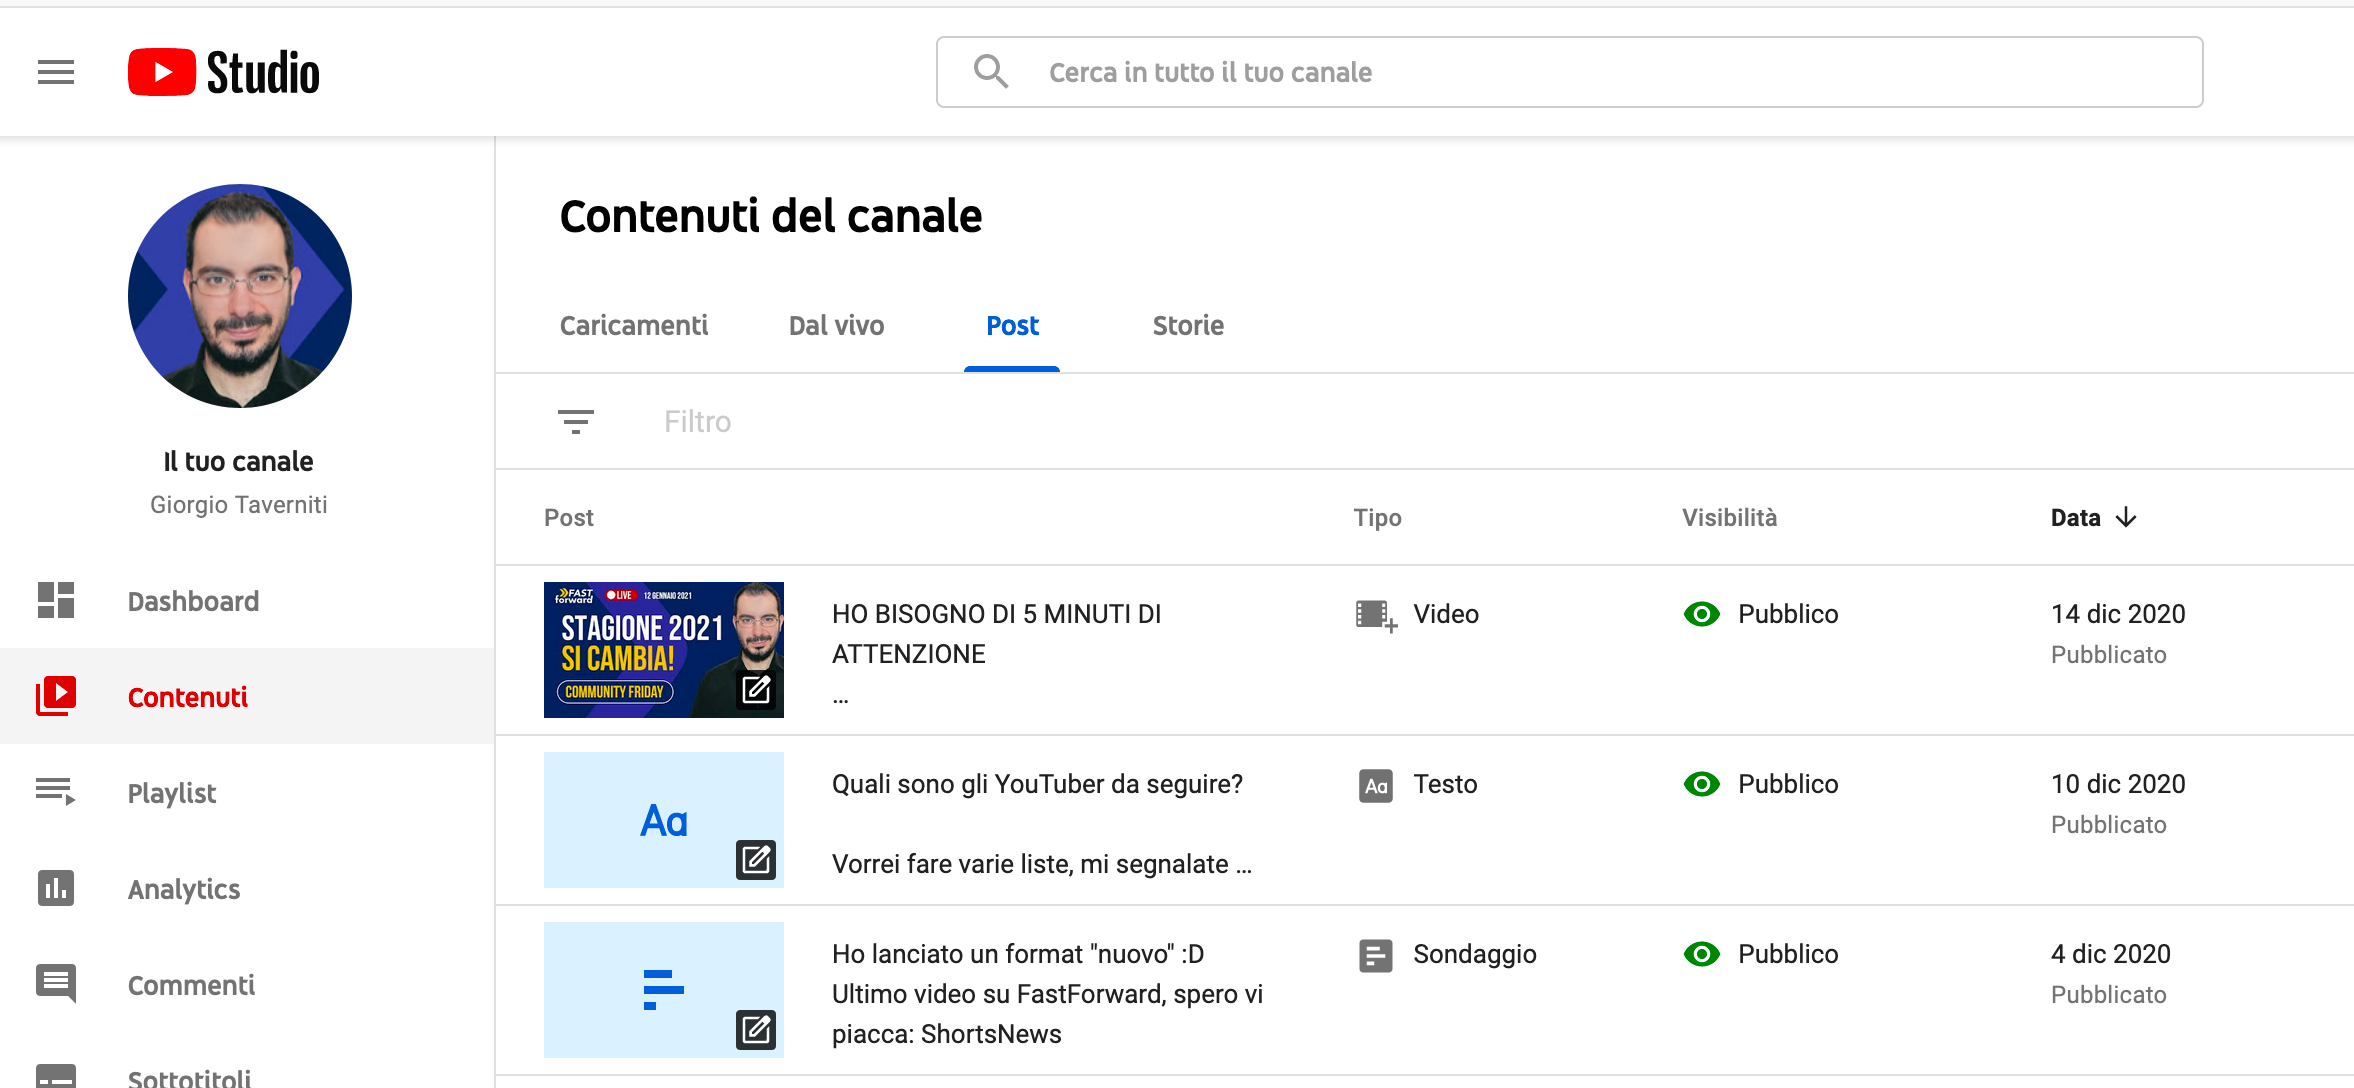
Task: Click the Sottotitoli sidebar icon
Action: tap(56, 1076)
